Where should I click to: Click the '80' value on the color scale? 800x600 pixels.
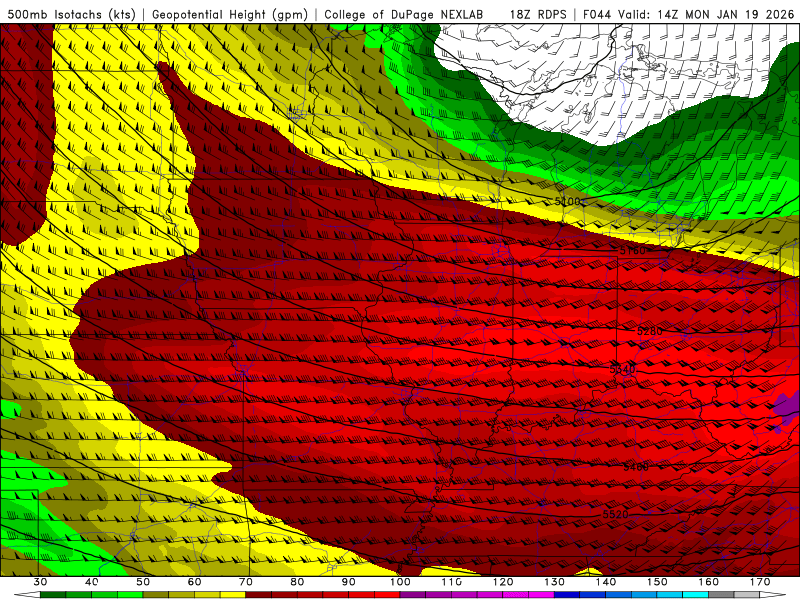pyautogui.click(x=297, y=582)
